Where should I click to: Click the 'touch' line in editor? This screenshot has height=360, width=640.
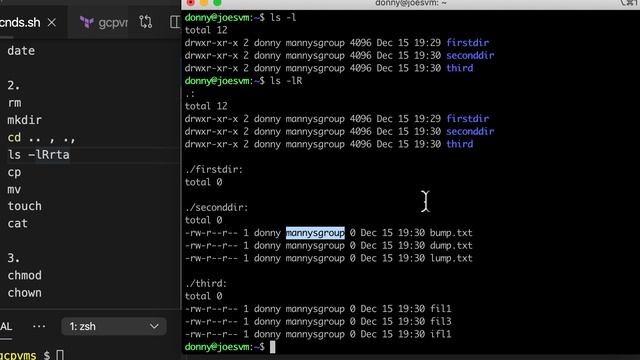(24, 206)
